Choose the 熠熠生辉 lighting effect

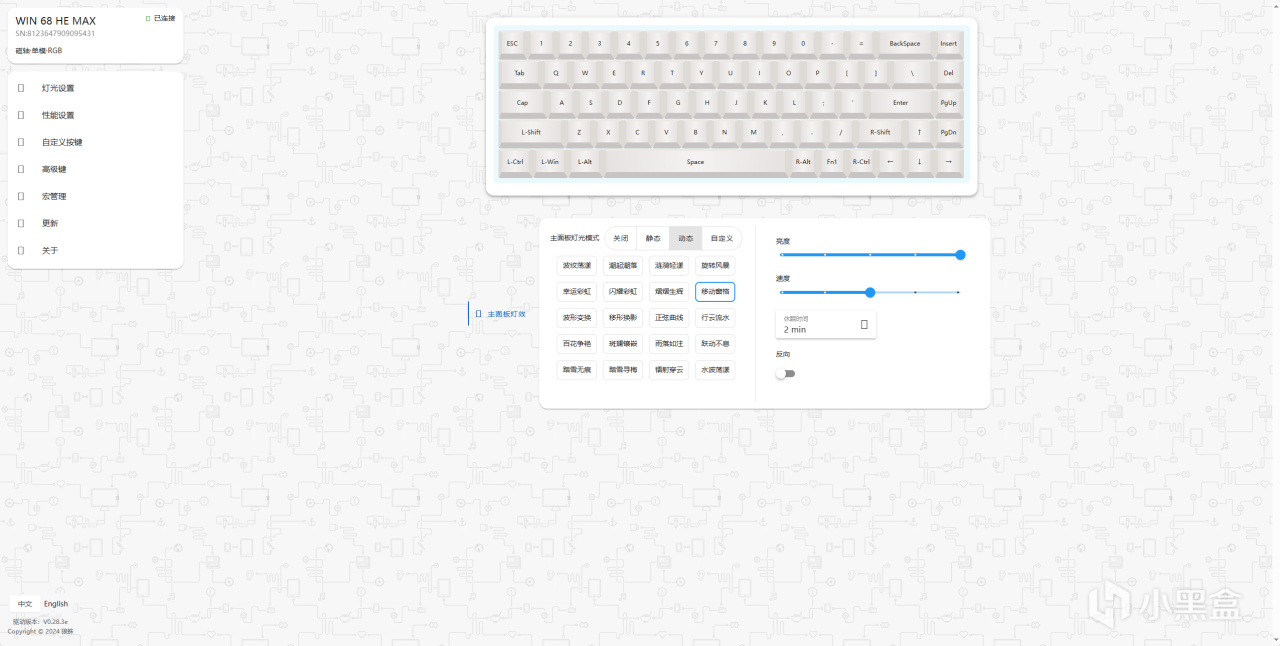click(669, 292)
